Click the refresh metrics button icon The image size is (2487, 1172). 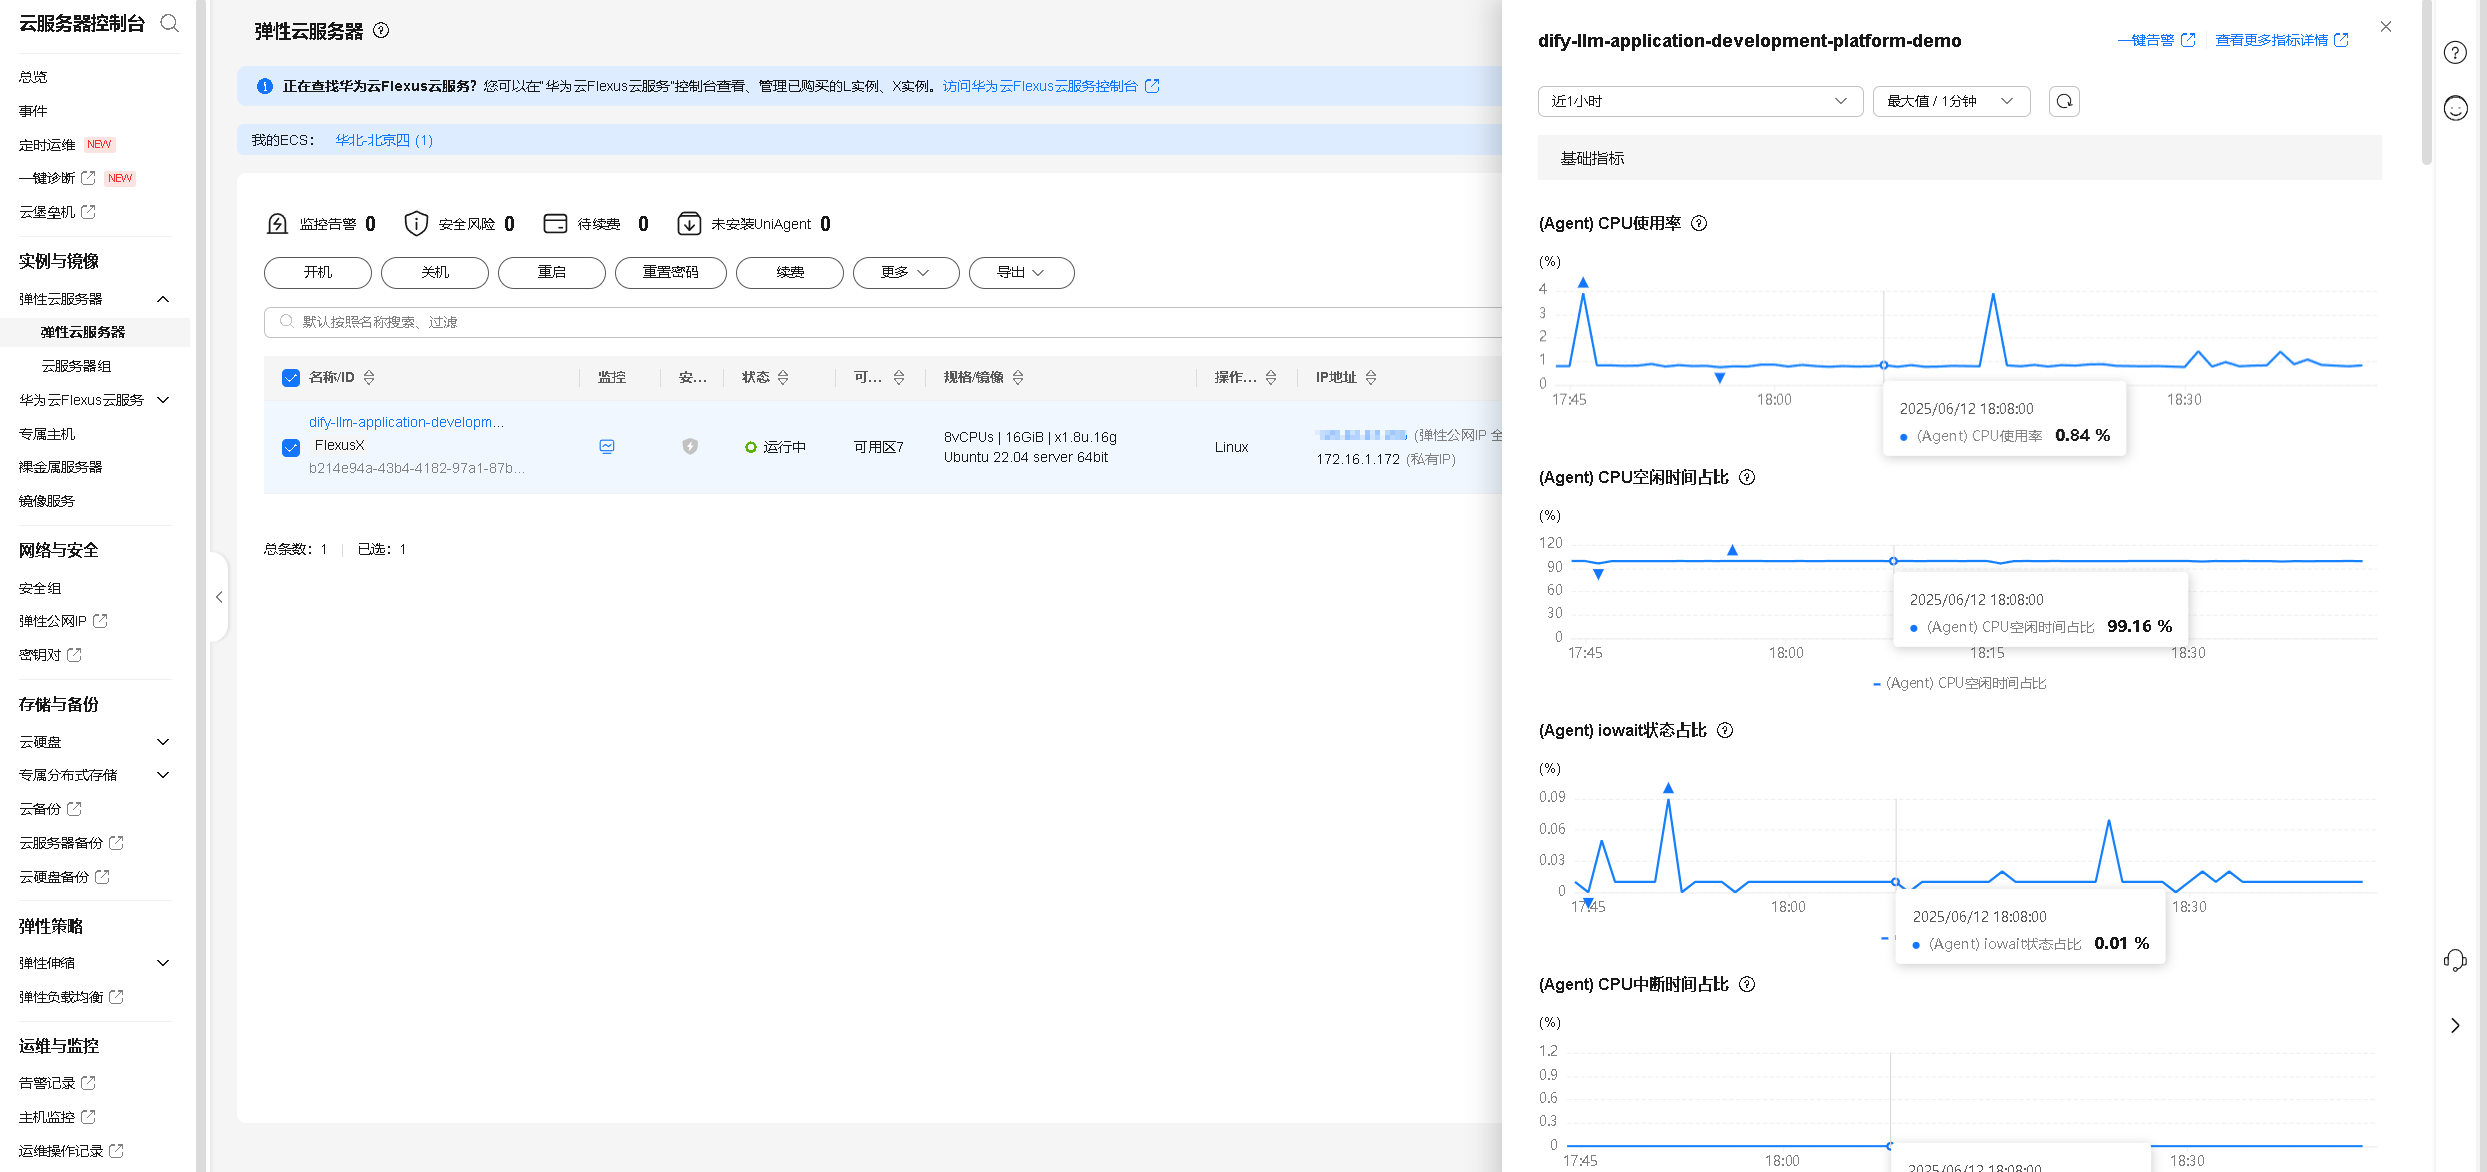click(2064, 101)
